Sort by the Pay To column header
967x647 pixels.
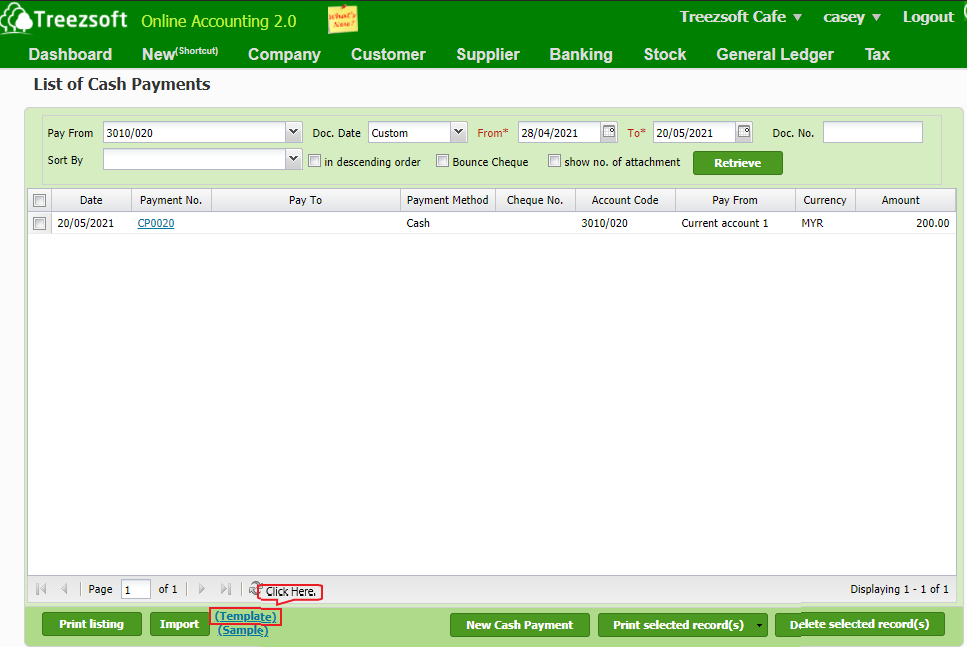305,200
